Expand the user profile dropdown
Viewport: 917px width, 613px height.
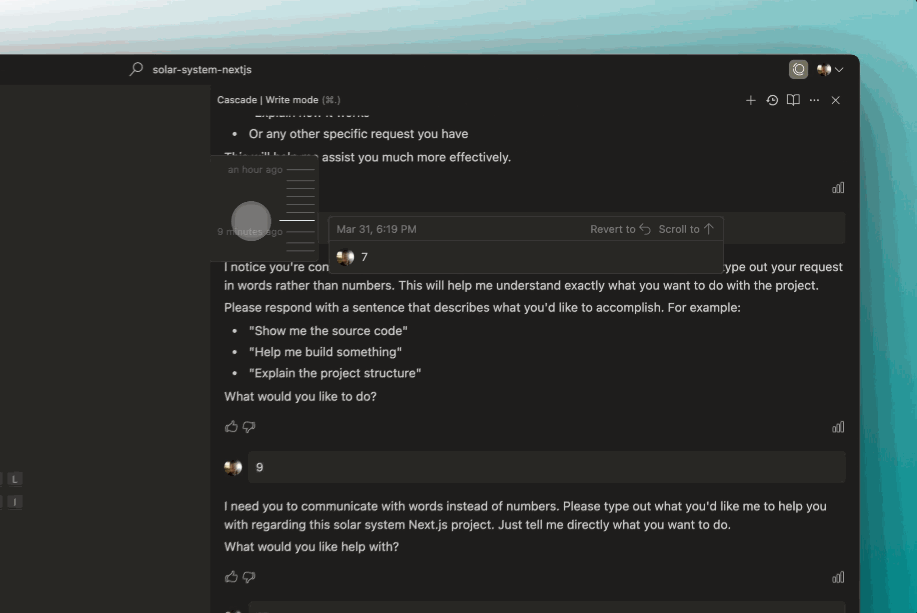[830, 69]
